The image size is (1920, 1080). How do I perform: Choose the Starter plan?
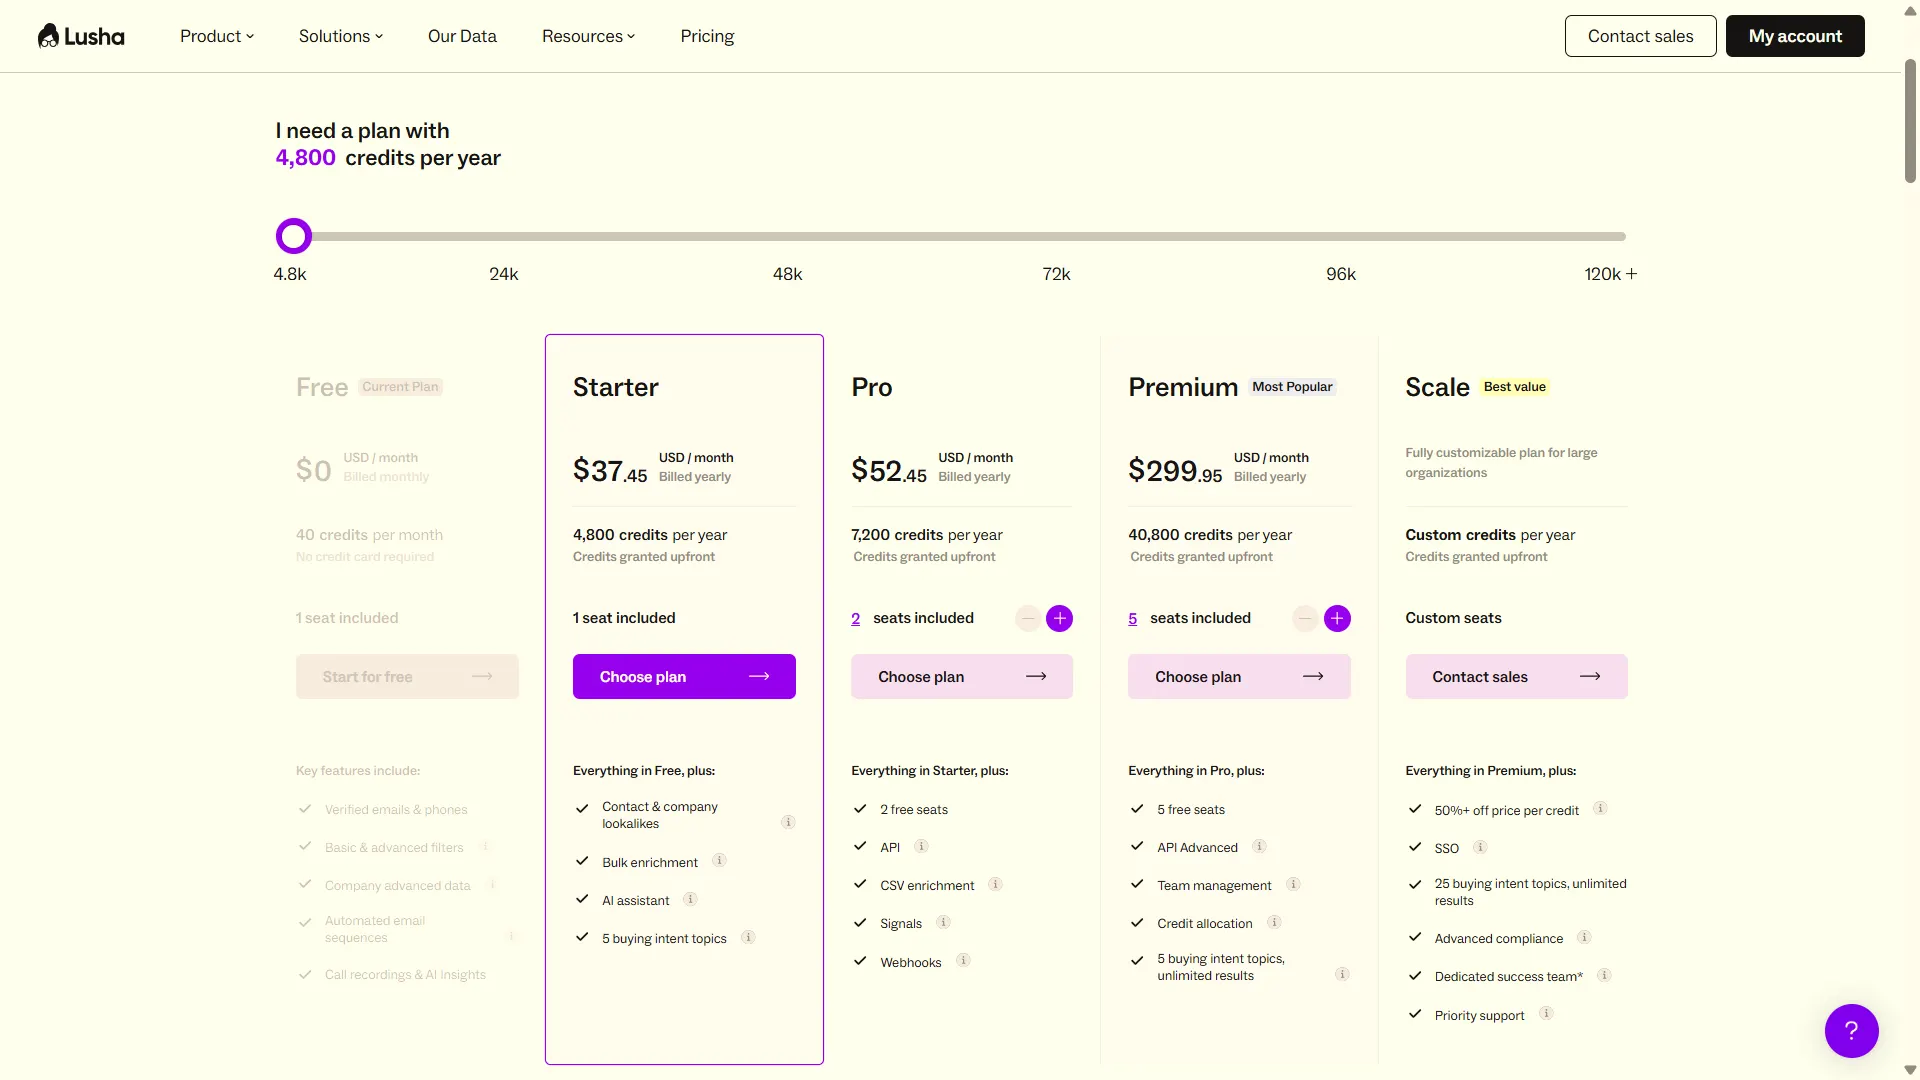tap(684, 677)
